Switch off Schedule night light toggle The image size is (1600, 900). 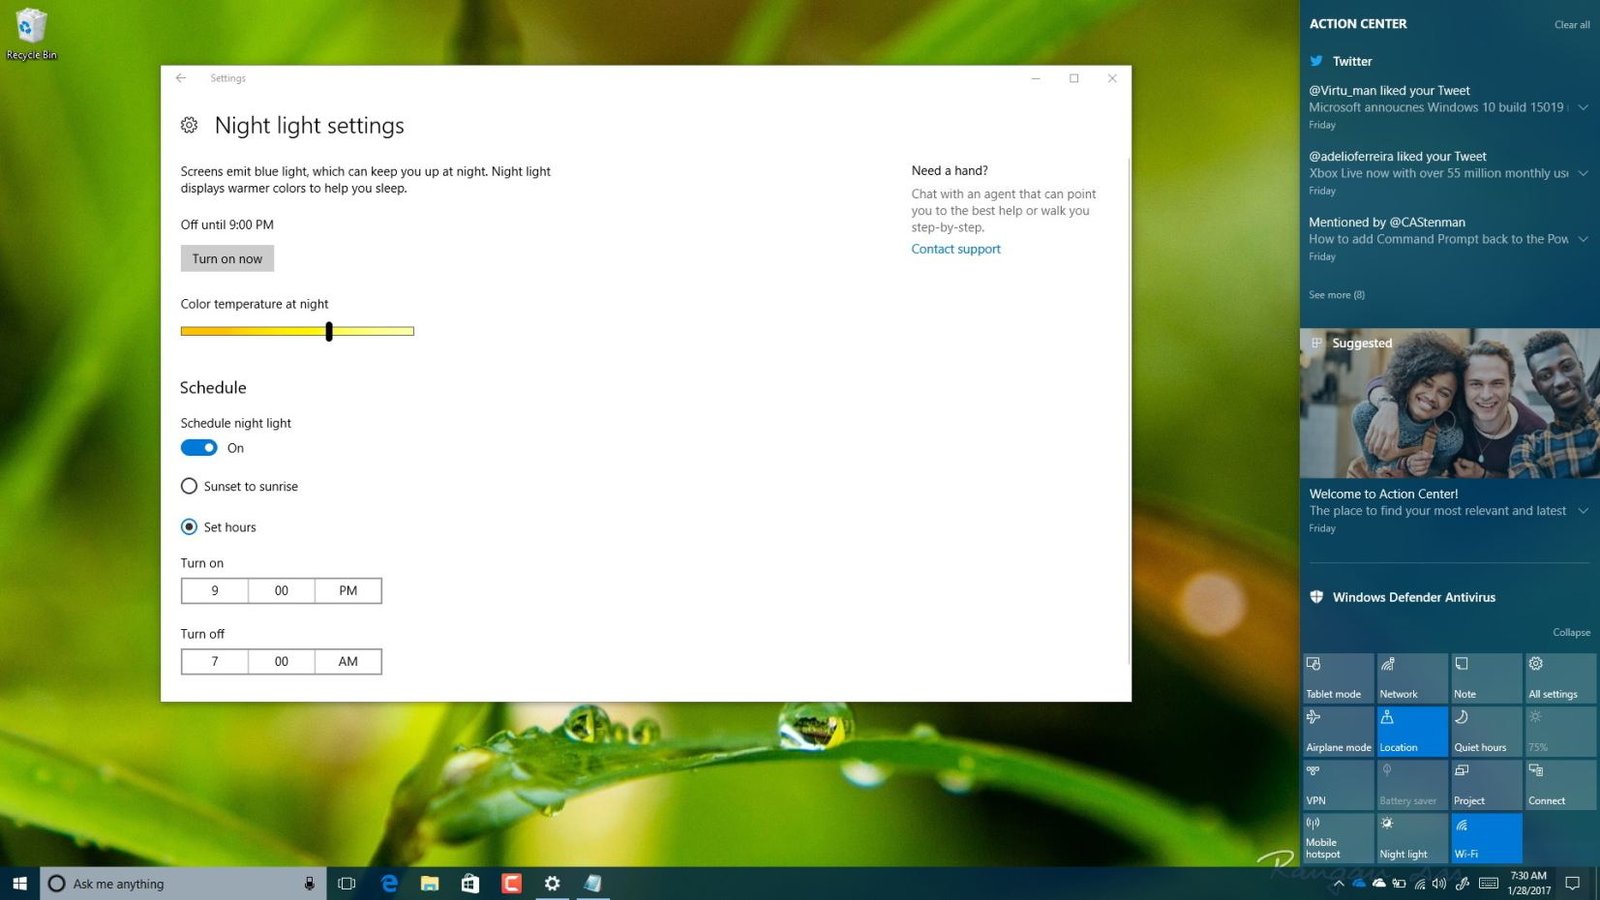[x=199, y=448]
